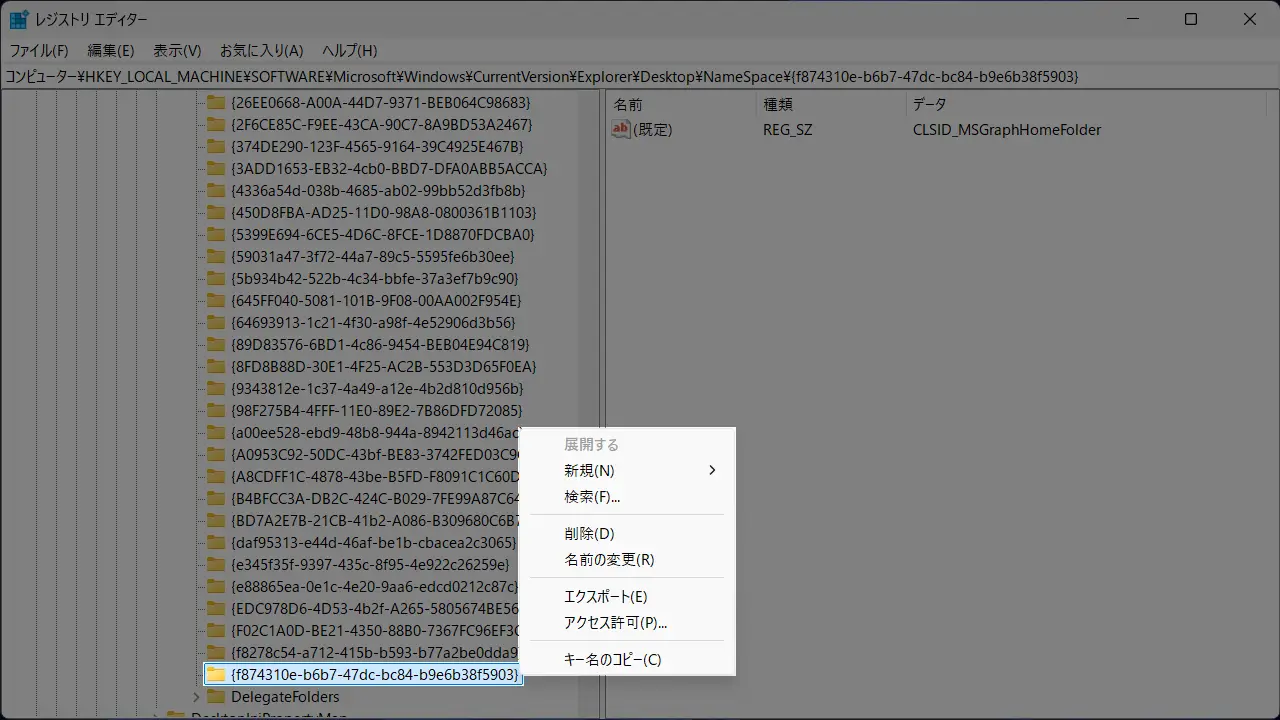Choose エクスポート(E) from context menu

point(606,597)
